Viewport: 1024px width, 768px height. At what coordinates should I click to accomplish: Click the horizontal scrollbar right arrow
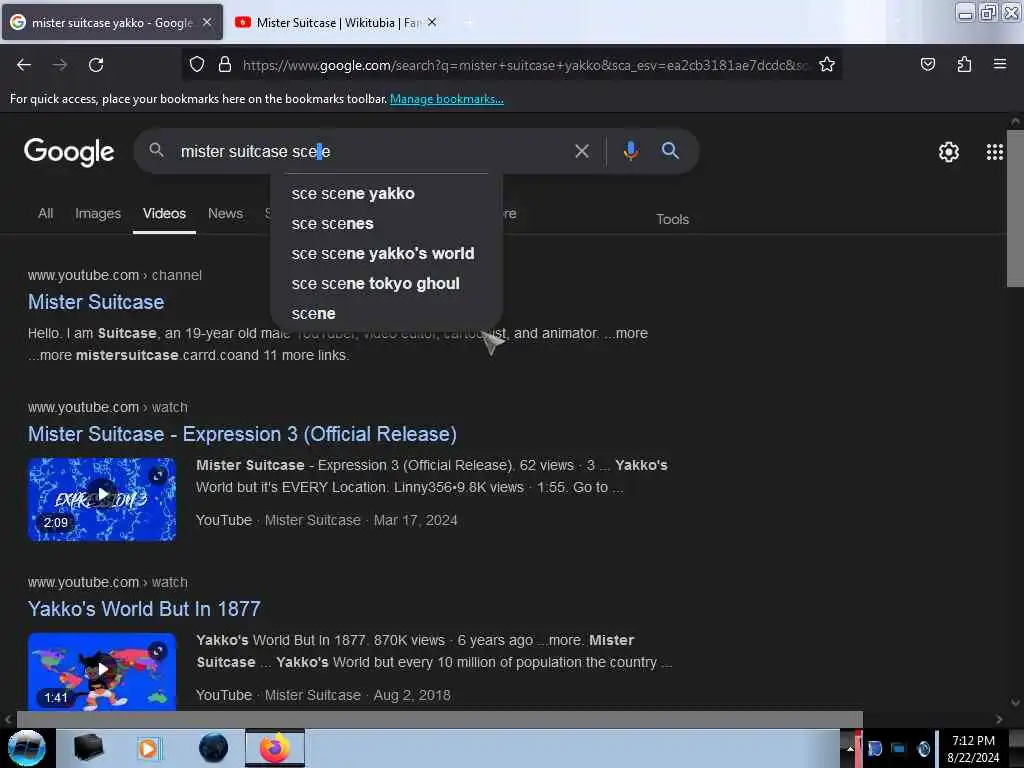(999, 719)
